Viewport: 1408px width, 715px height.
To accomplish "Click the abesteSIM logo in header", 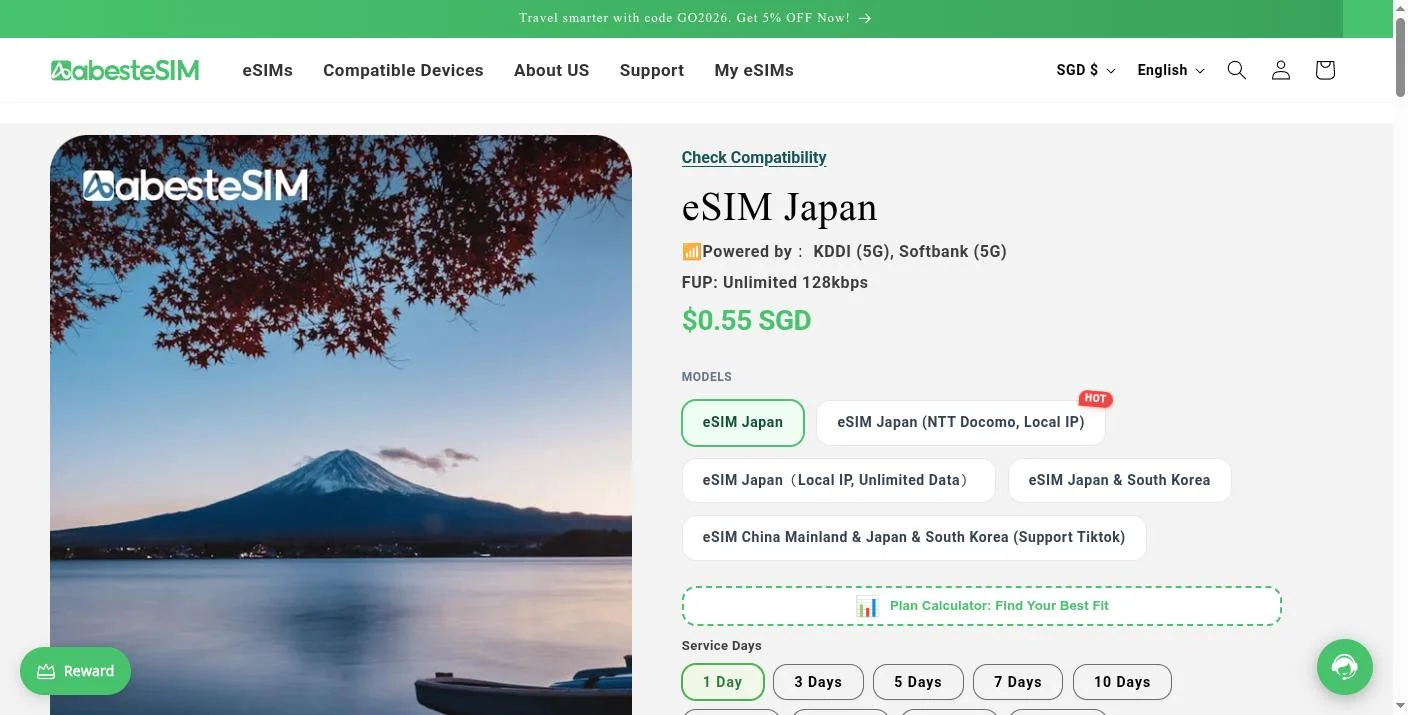I will [125, 70].
